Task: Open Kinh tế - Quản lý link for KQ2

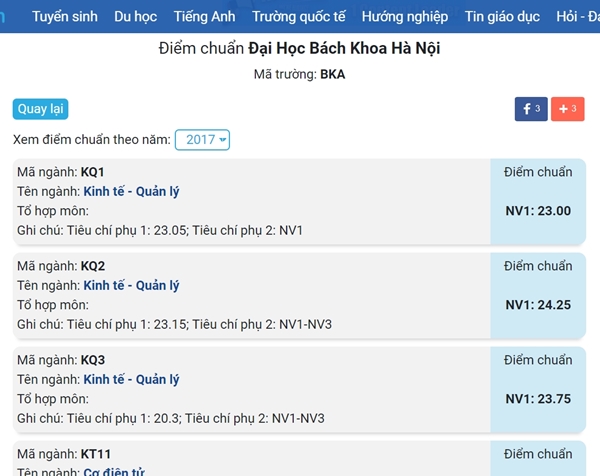Action: point(131,285)
